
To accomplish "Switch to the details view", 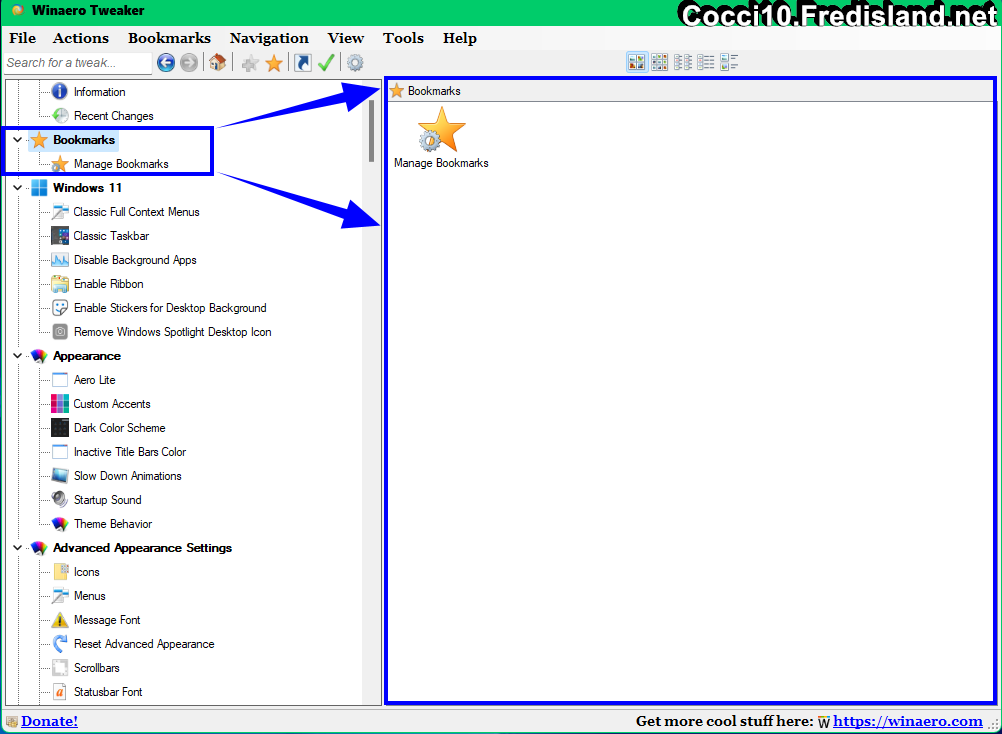I will 728,62.
